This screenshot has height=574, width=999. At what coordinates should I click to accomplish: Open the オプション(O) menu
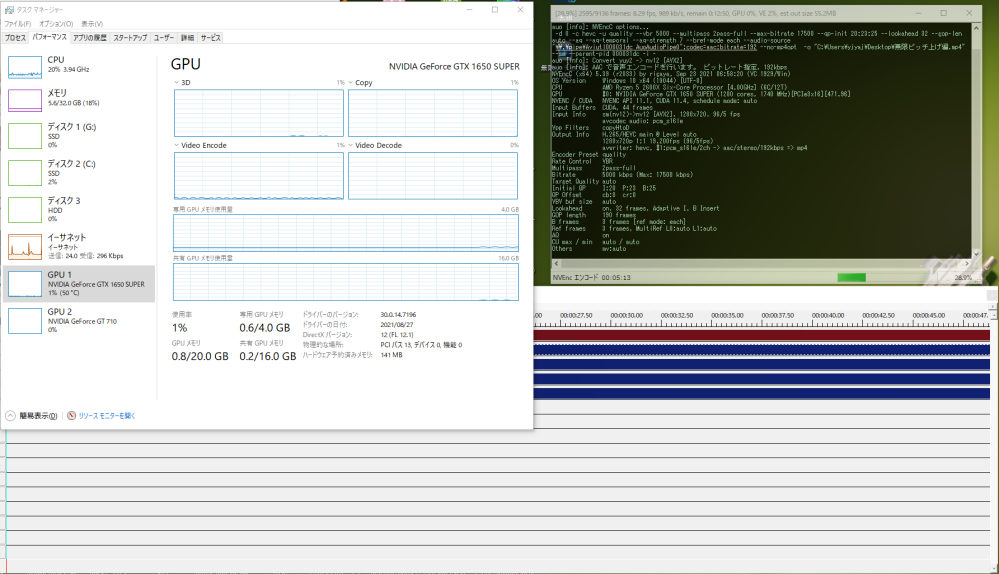click(x=55, y=23)
